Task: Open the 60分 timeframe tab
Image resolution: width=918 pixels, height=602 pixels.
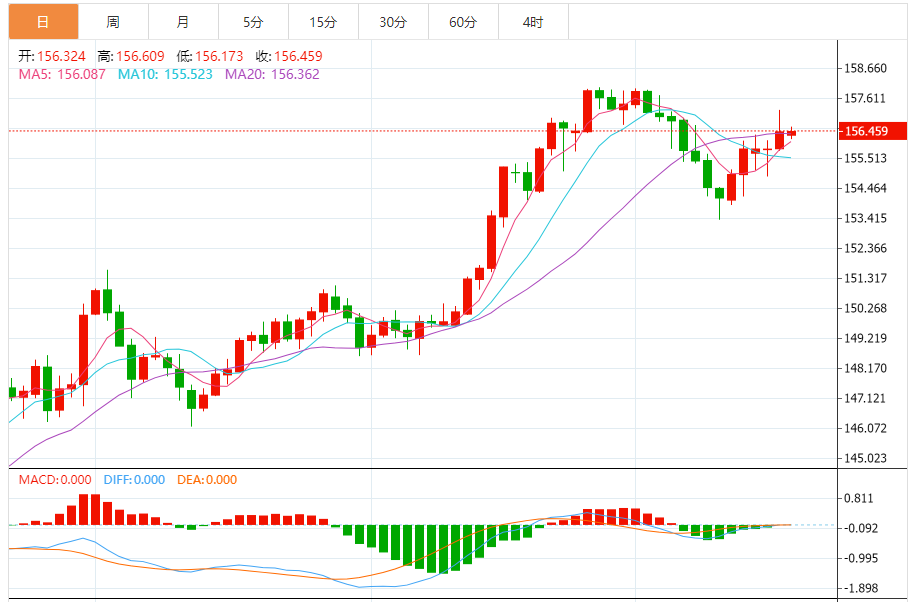Action: [x=463, y=22]
